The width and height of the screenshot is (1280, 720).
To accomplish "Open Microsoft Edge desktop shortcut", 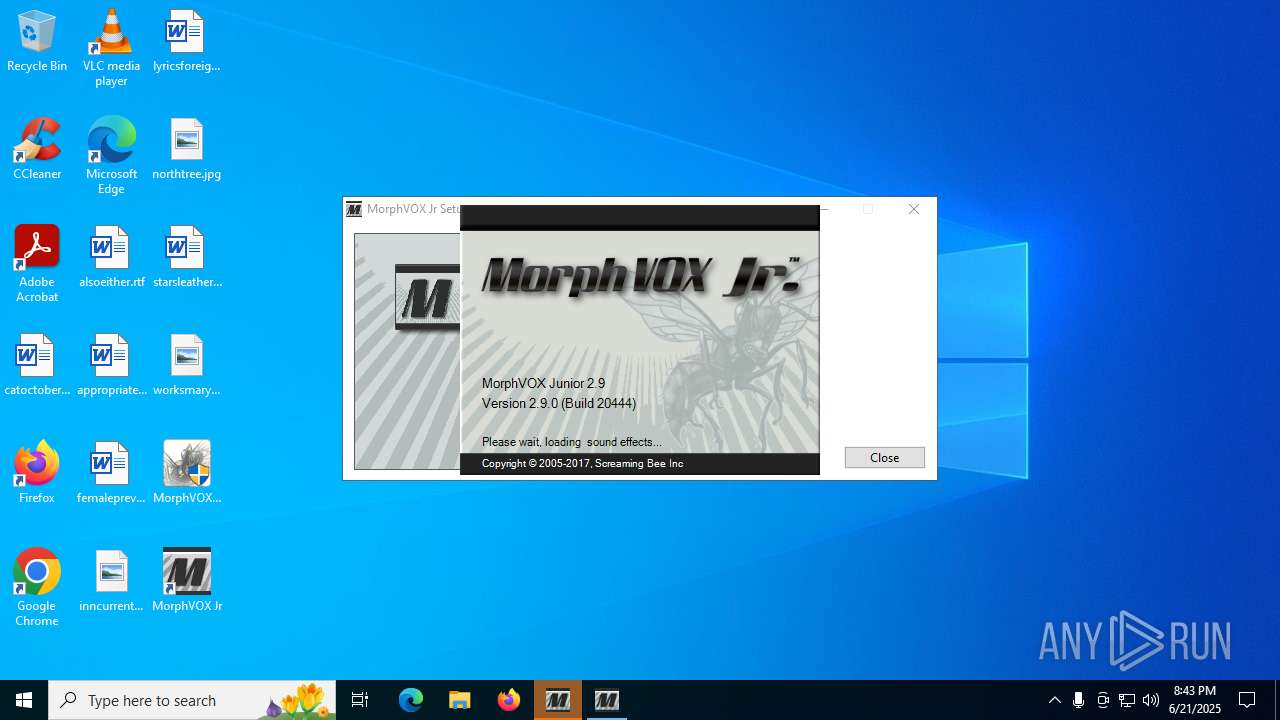I will coord(111,155).
